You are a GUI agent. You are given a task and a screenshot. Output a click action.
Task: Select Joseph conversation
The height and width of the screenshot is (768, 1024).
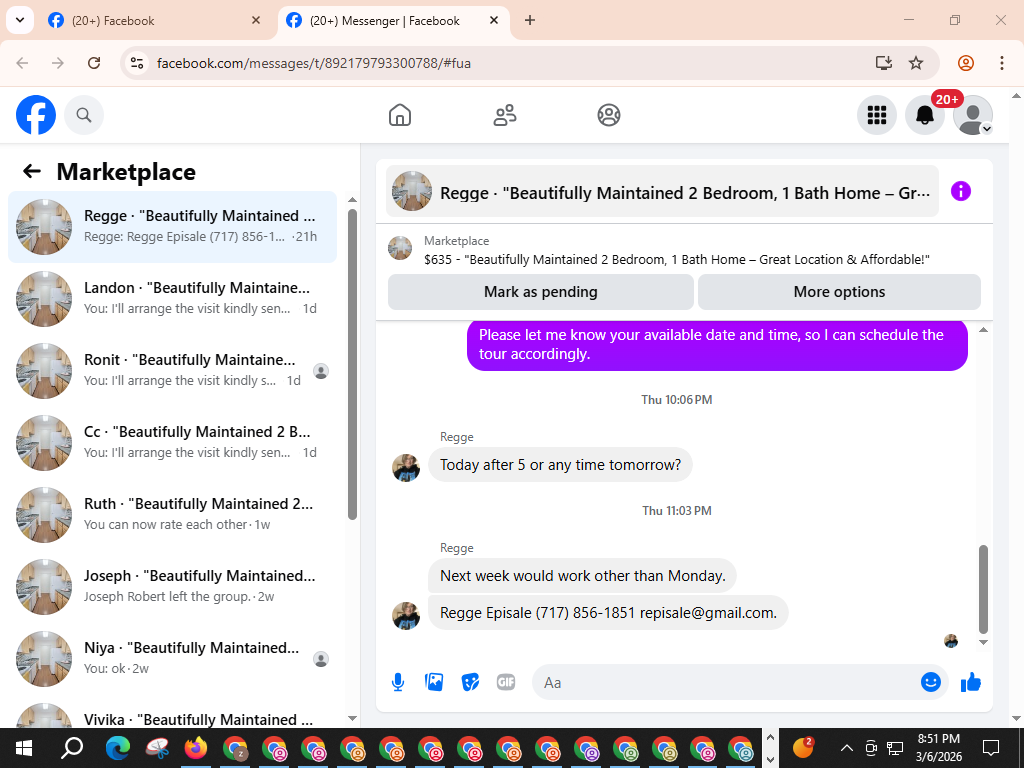(x=172, y=586)
